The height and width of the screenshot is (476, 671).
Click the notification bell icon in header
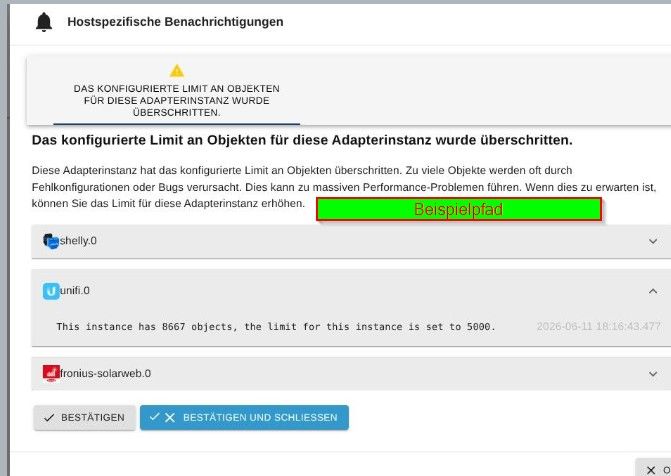44,22
